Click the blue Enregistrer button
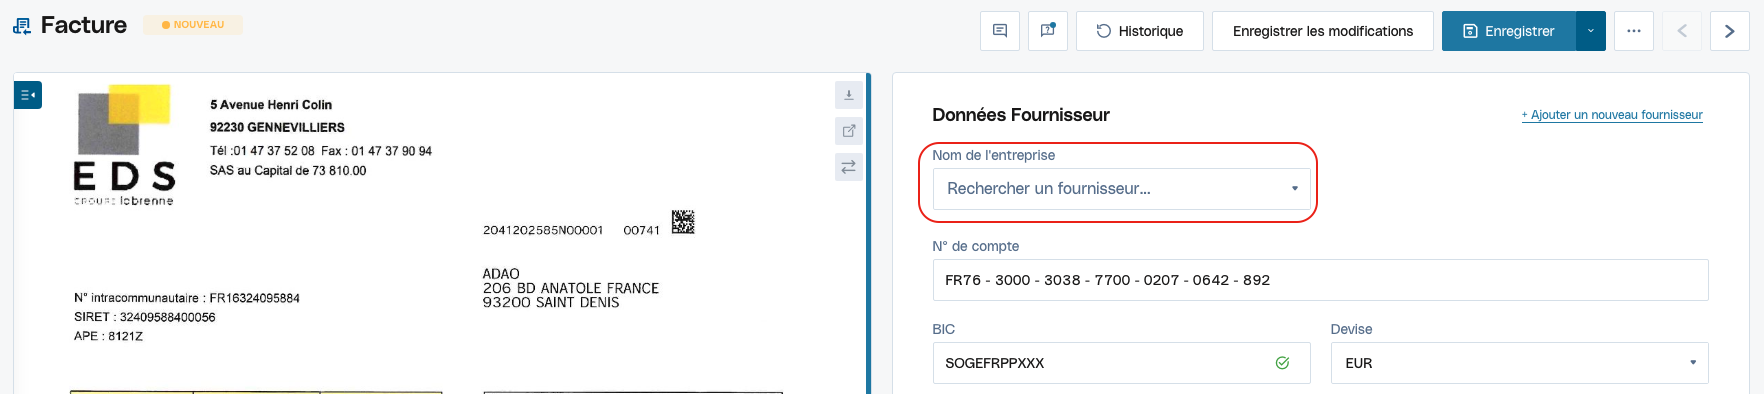The height and width of the screenshot is (394, 1764). [x=1509, y=31]
